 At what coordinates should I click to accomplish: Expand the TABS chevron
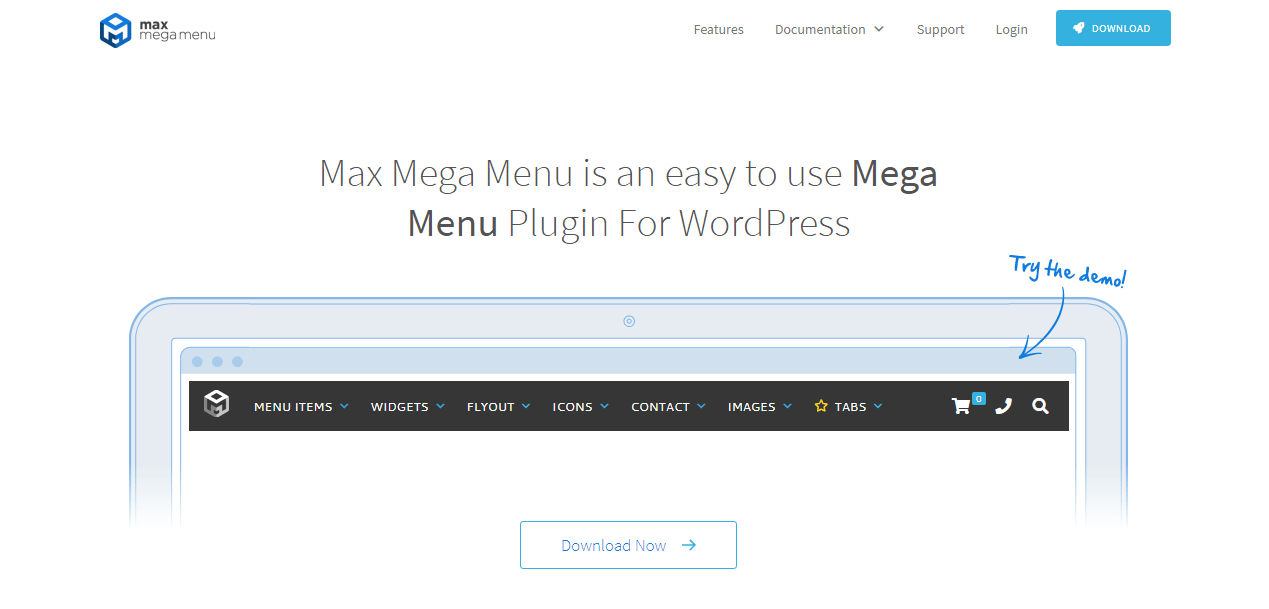878,406
